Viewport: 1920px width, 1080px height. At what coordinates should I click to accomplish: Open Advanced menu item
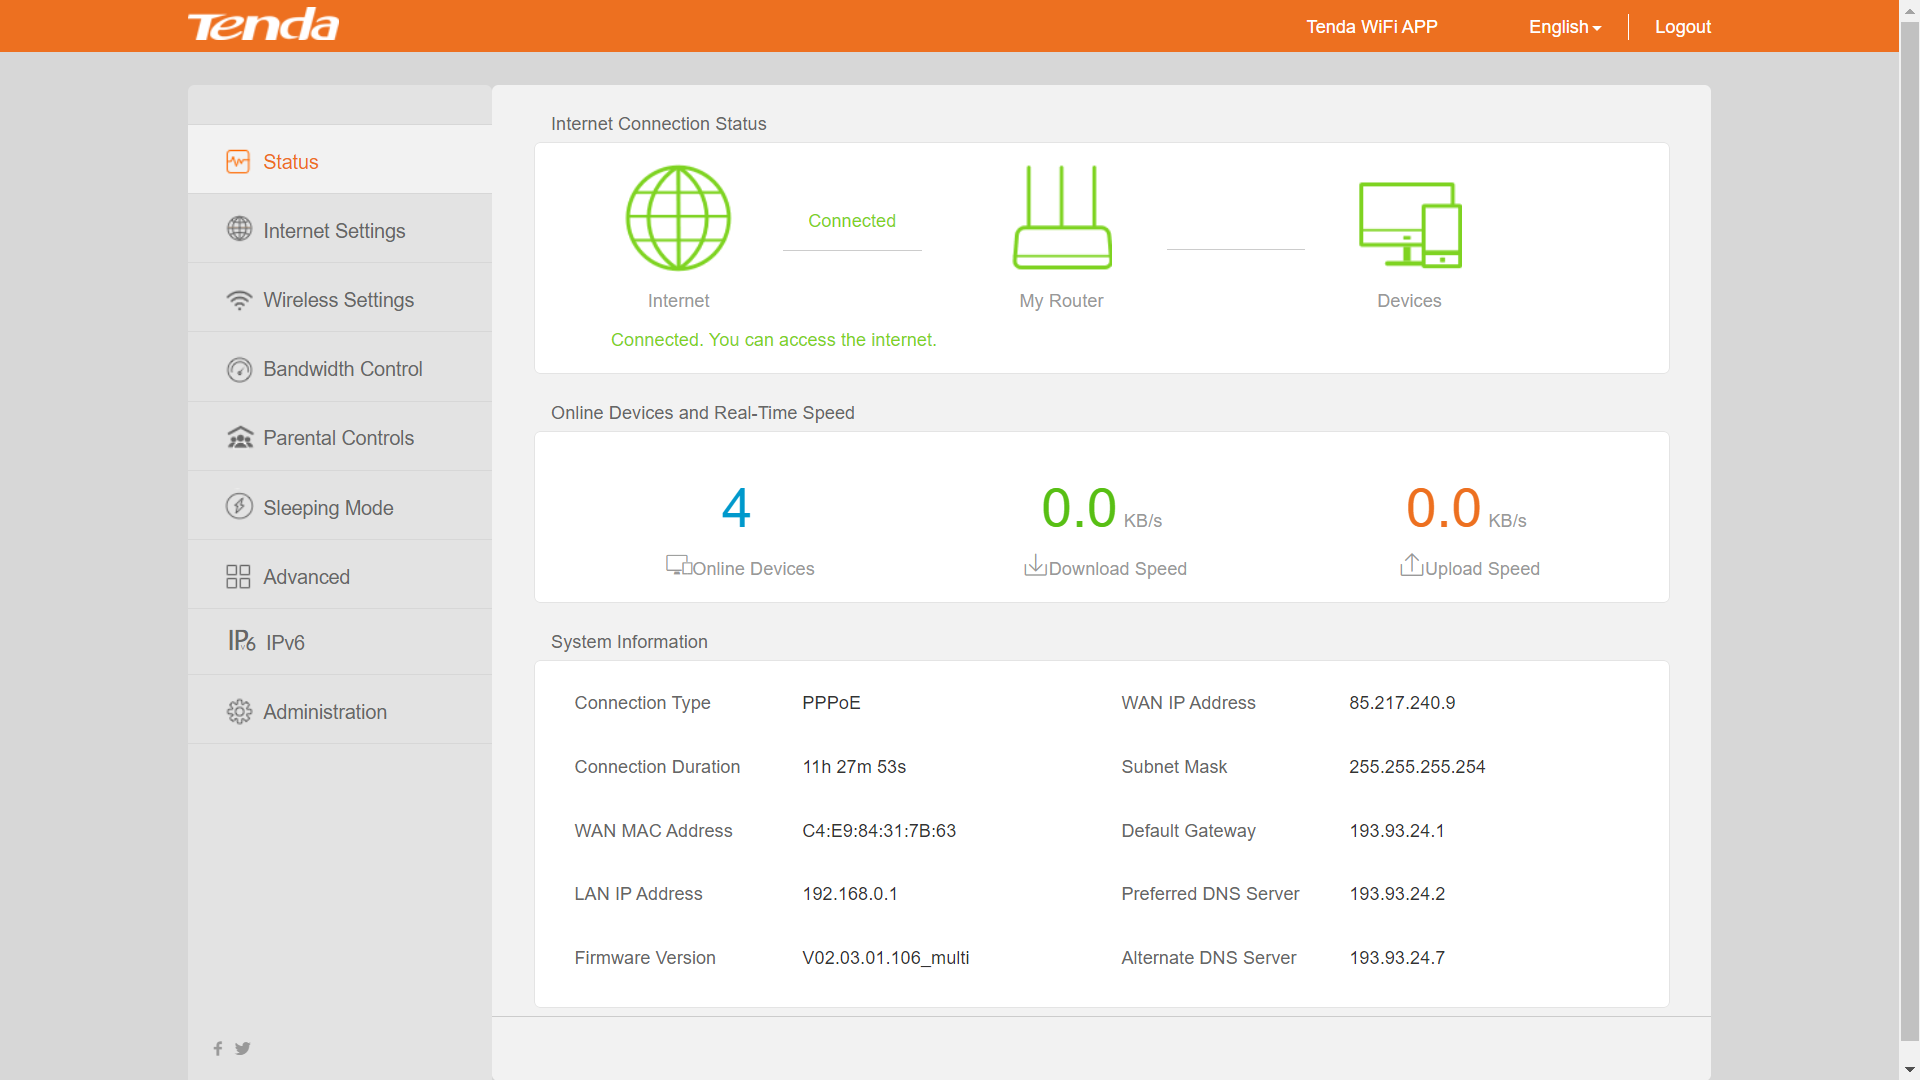pyautogui.click(x=340, y=575)
